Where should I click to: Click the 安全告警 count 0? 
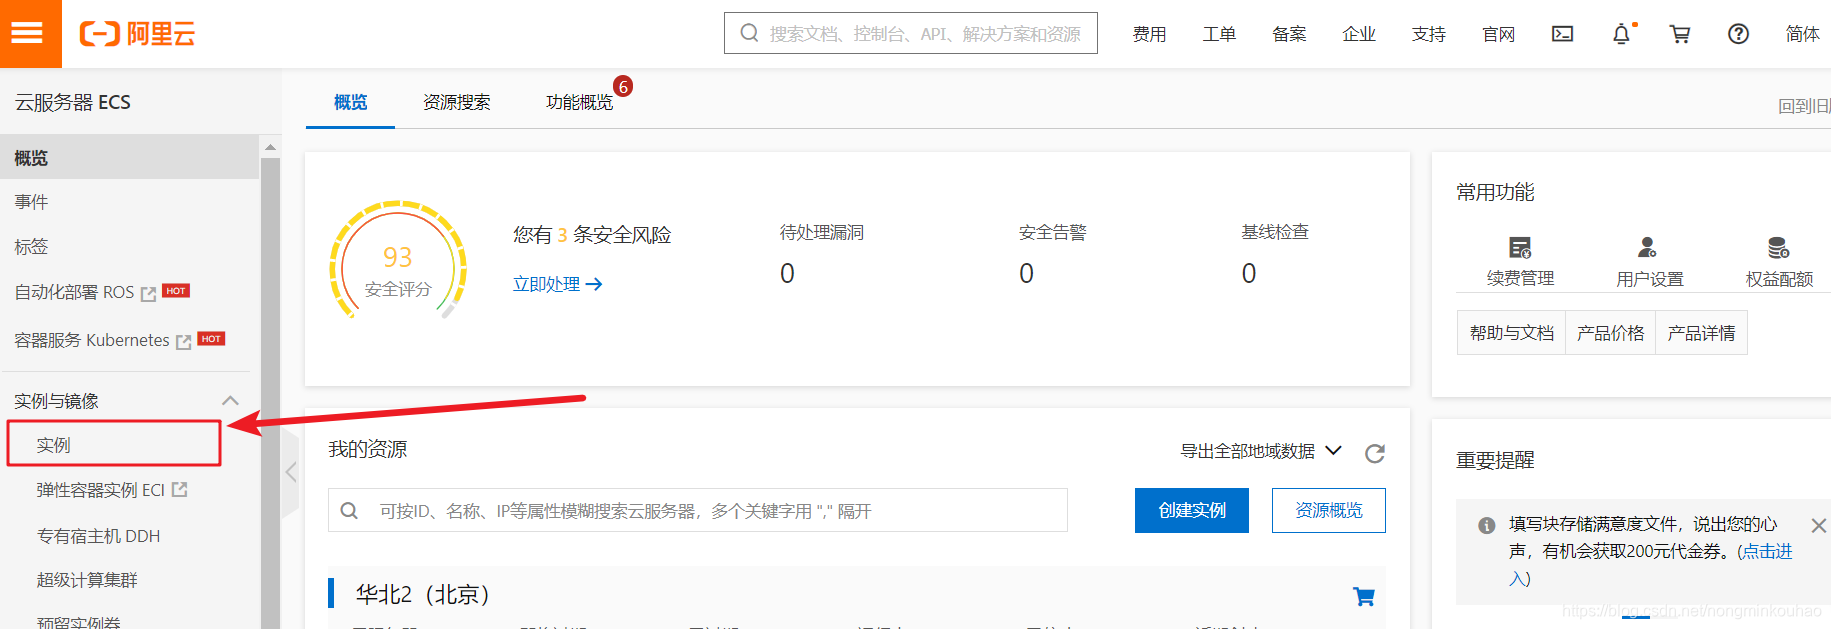[x=1026, y=273]
